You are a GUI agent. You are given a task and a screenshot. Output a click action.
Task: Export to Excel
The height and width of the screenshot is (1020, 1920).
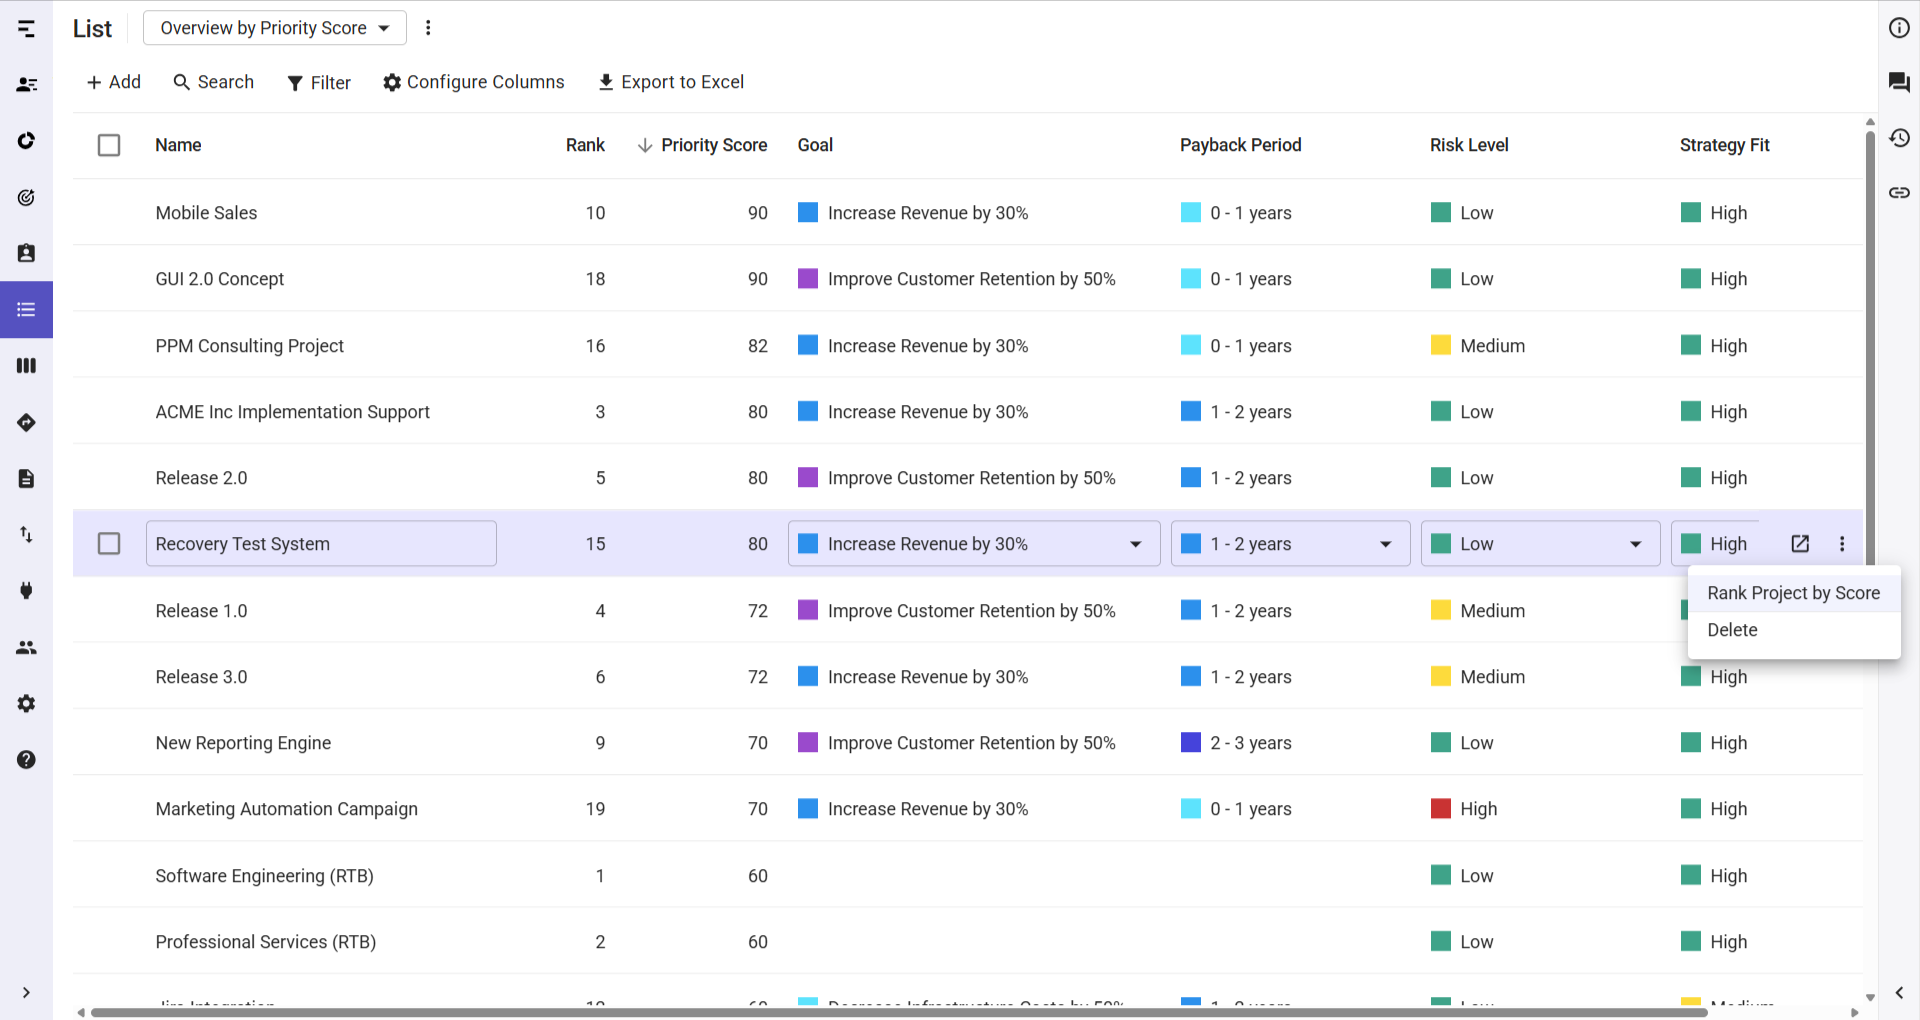[x=671, y=82]
